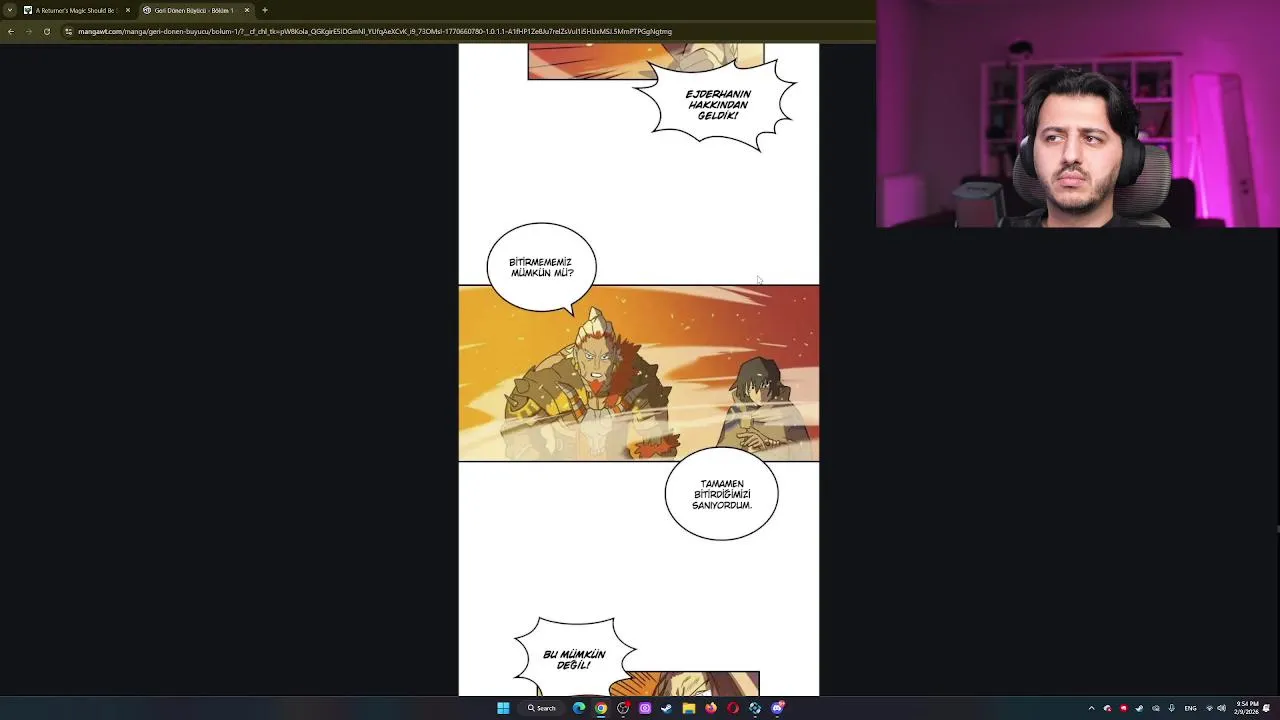Expand the hidden system tray icons
Image resolution: width=1280 pixels, height=720 pixels.
[1091, 708]
